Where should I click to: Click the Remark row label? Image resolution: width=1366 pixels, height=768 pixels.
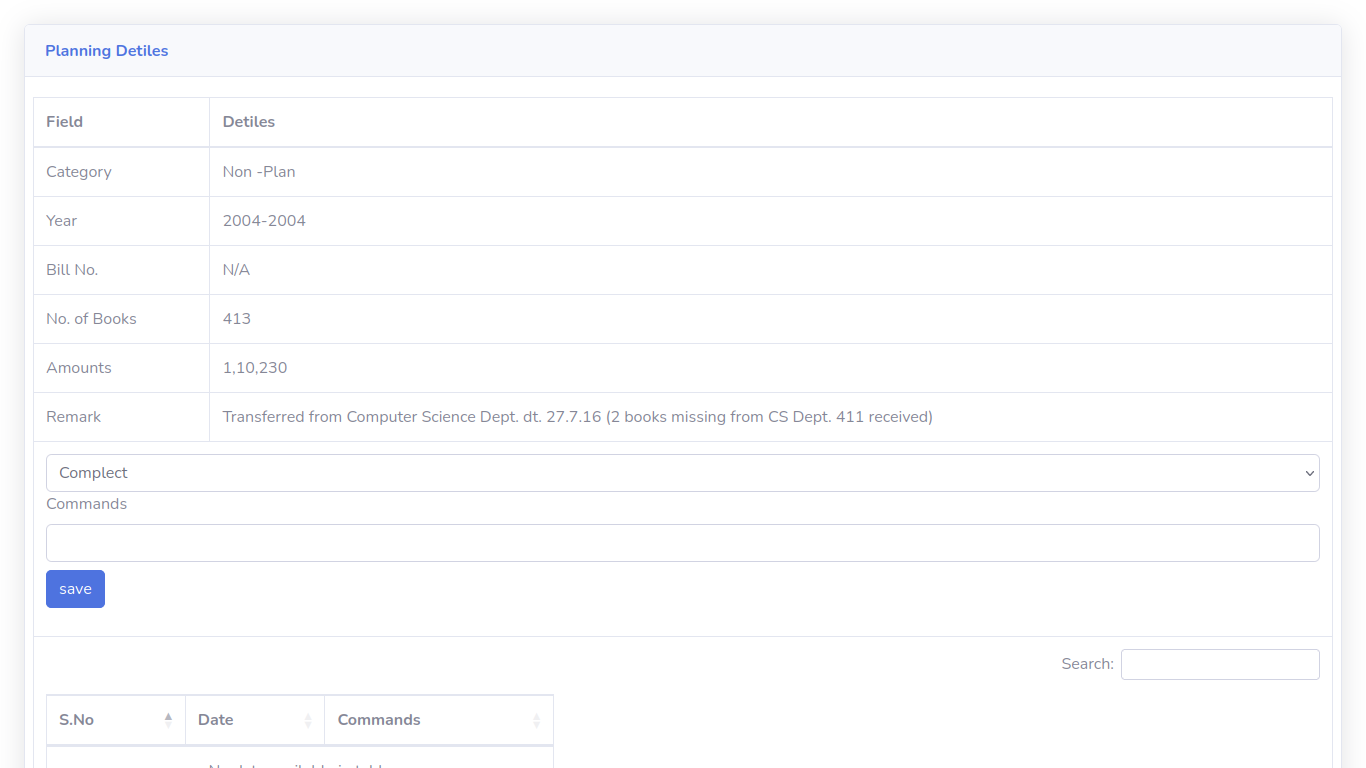(x=73, y=417)
